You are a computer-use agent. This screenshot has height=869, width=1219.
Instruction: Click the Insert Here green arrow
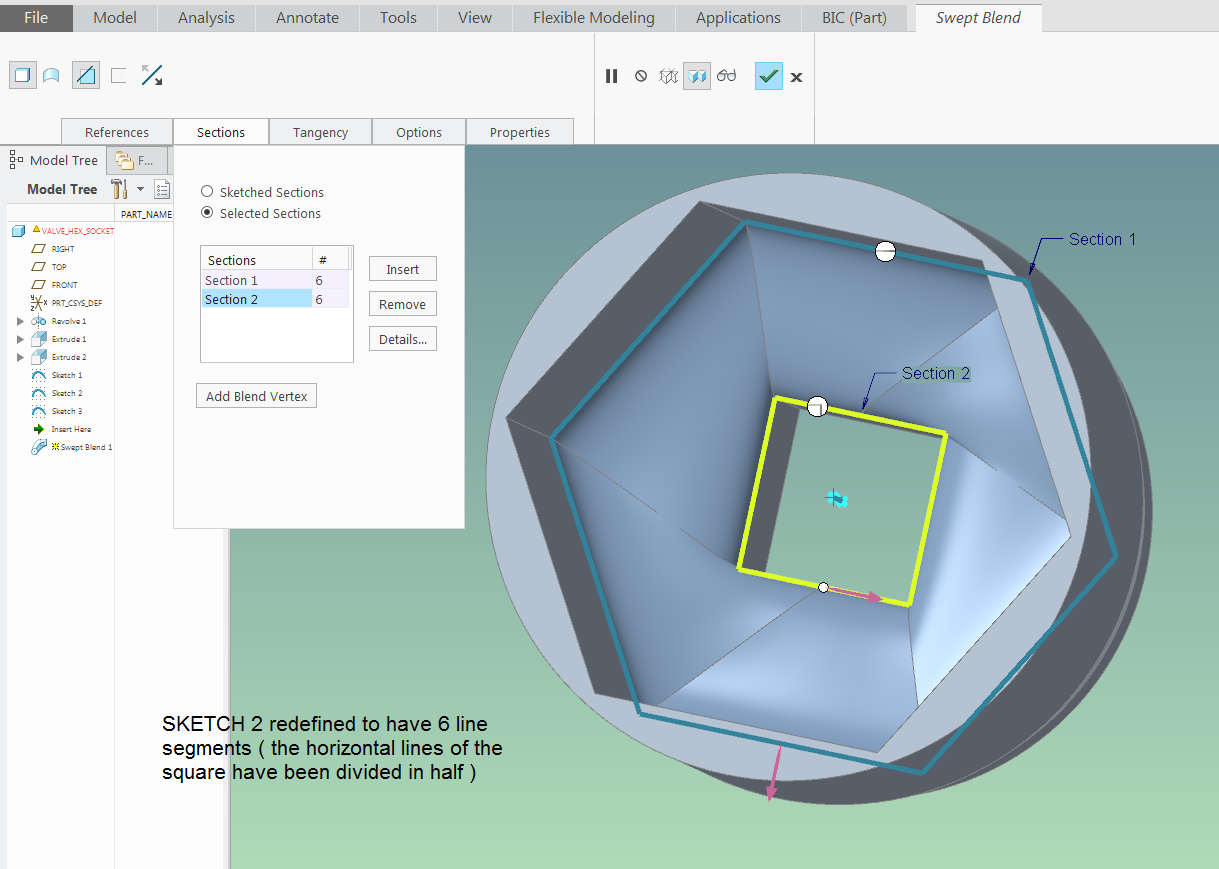click(39, 429)
